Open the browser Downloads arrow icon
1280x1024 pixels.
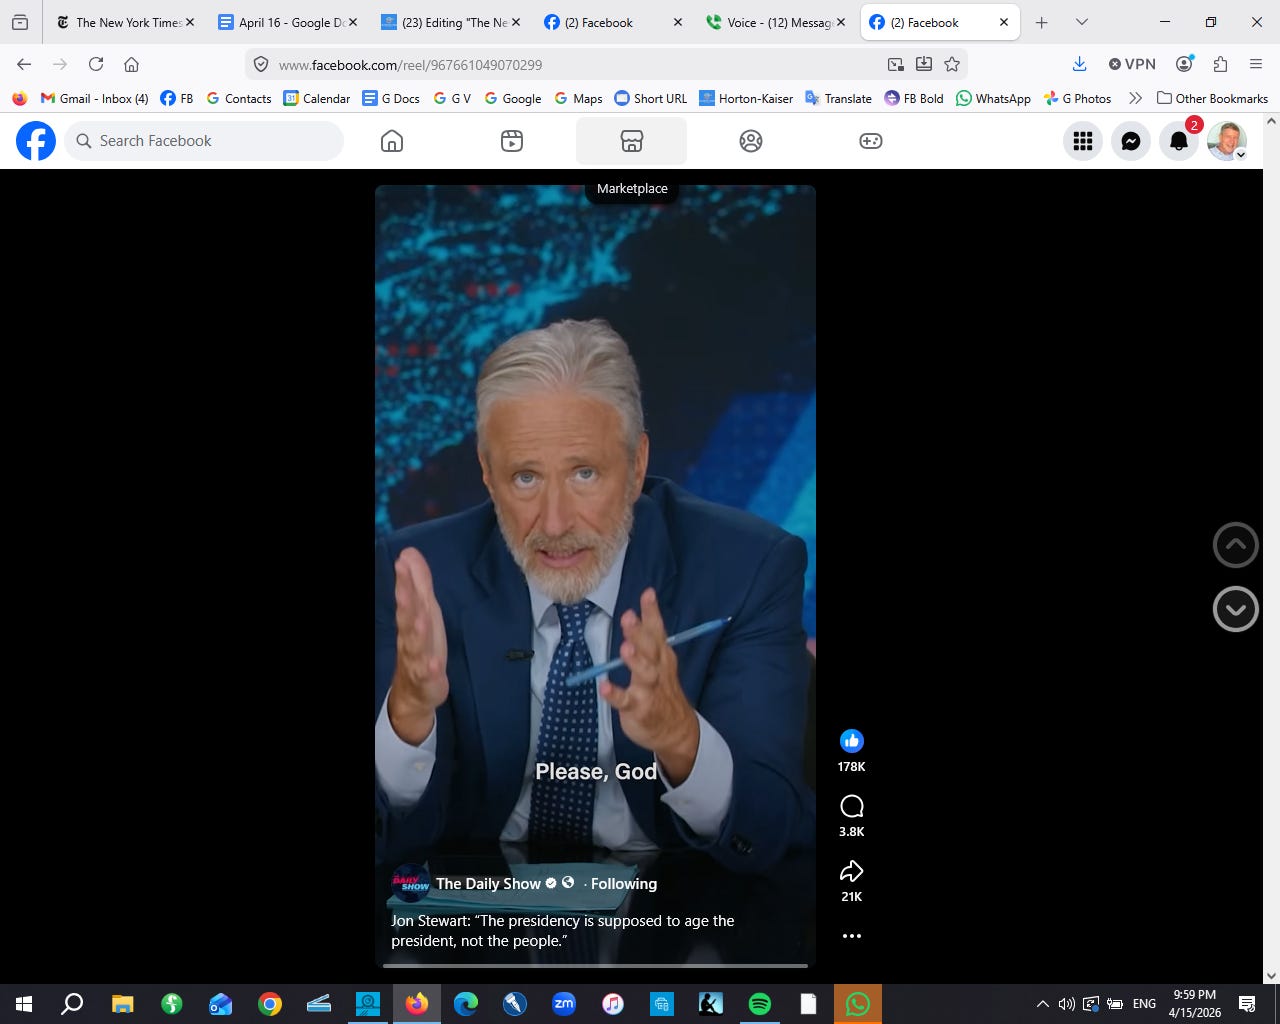1079,64
